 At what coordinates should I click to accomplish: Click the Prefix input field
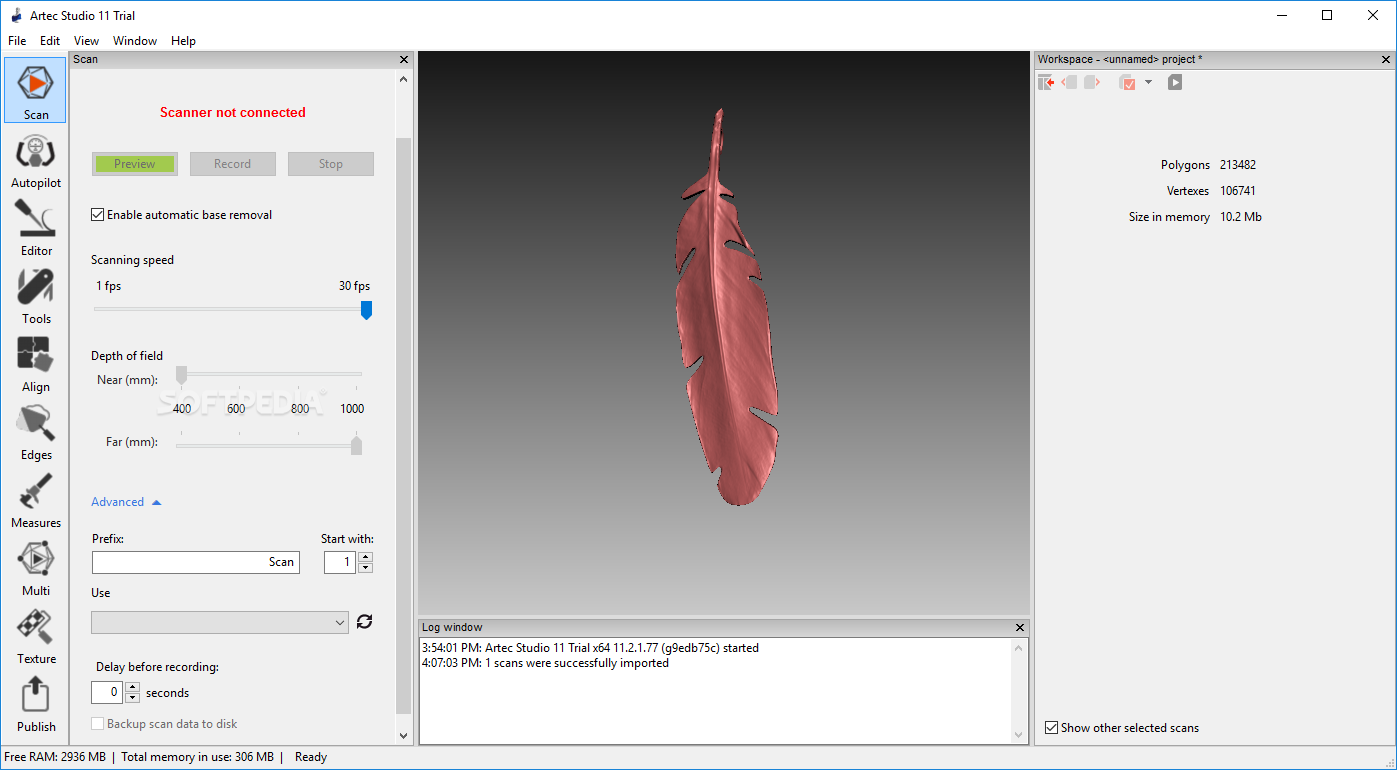196,562
